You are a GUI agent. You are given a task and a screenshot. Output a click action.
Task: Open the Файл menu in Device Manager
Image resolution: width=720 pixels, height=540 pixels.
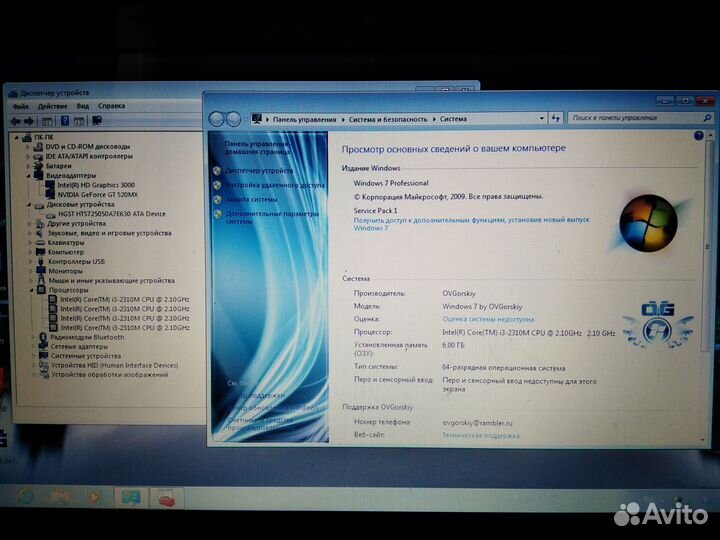click(x=21, y=106)
